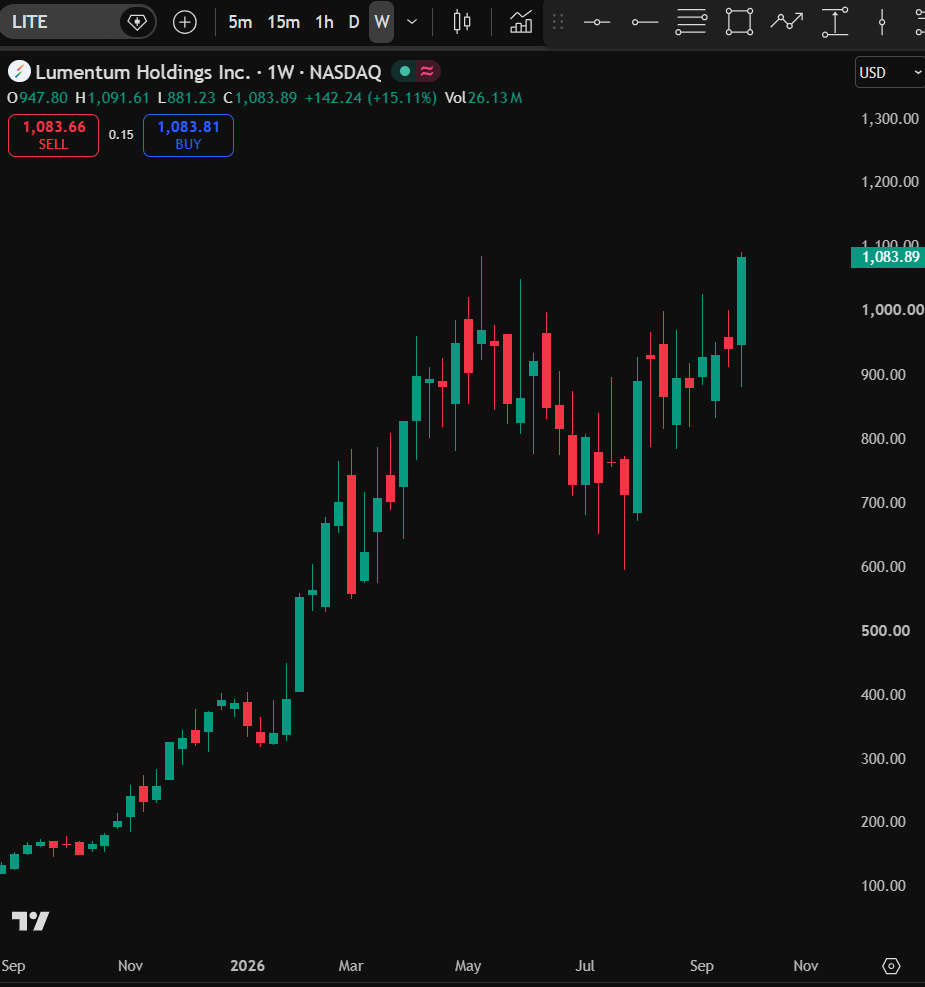The height and width of the screenshot is (987, 925).
Task: Click the May label on time axis
Action: [468, 966]
